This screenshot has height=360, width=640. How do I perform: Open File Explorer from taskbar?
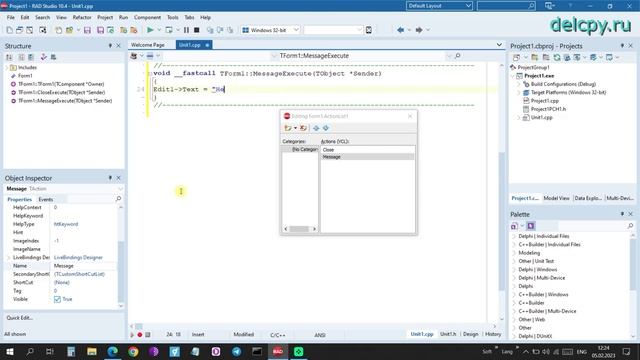click(91, 351)
